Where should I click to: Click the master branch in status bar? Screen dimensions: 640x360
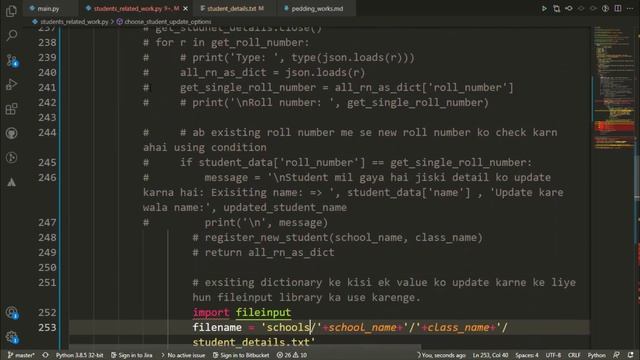pos(21,355)
